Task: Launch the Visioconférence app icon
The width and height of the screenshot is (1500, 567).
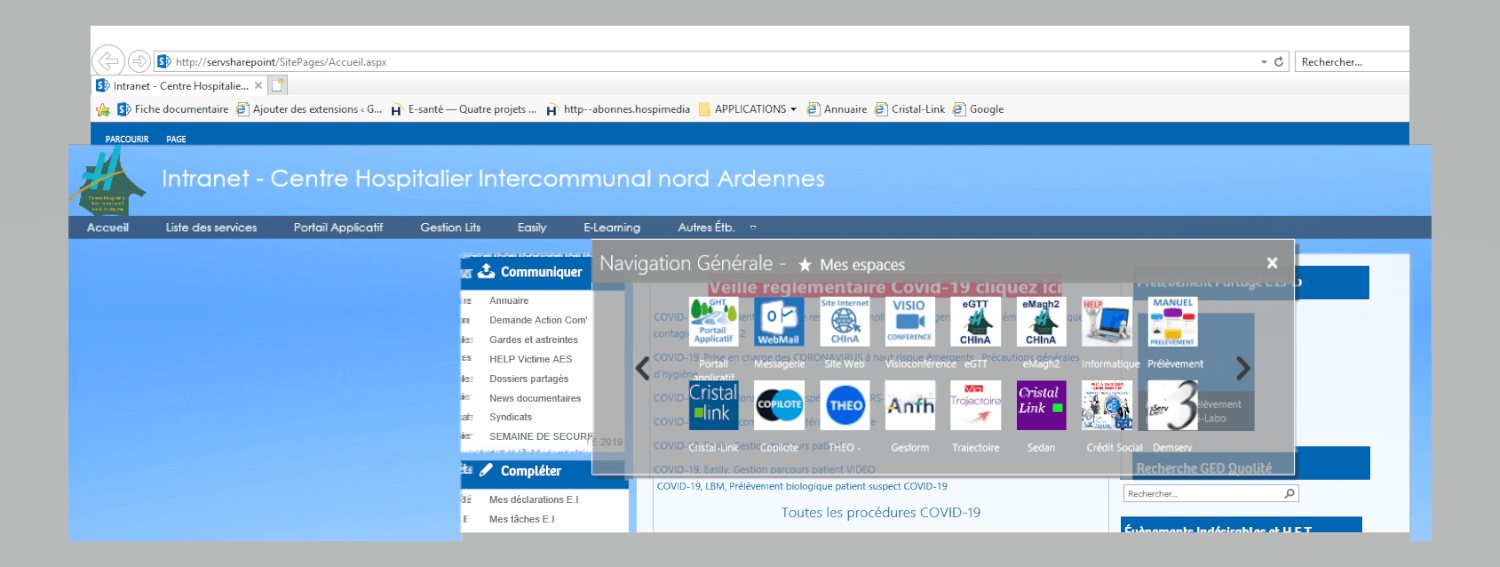Action: 909,322
